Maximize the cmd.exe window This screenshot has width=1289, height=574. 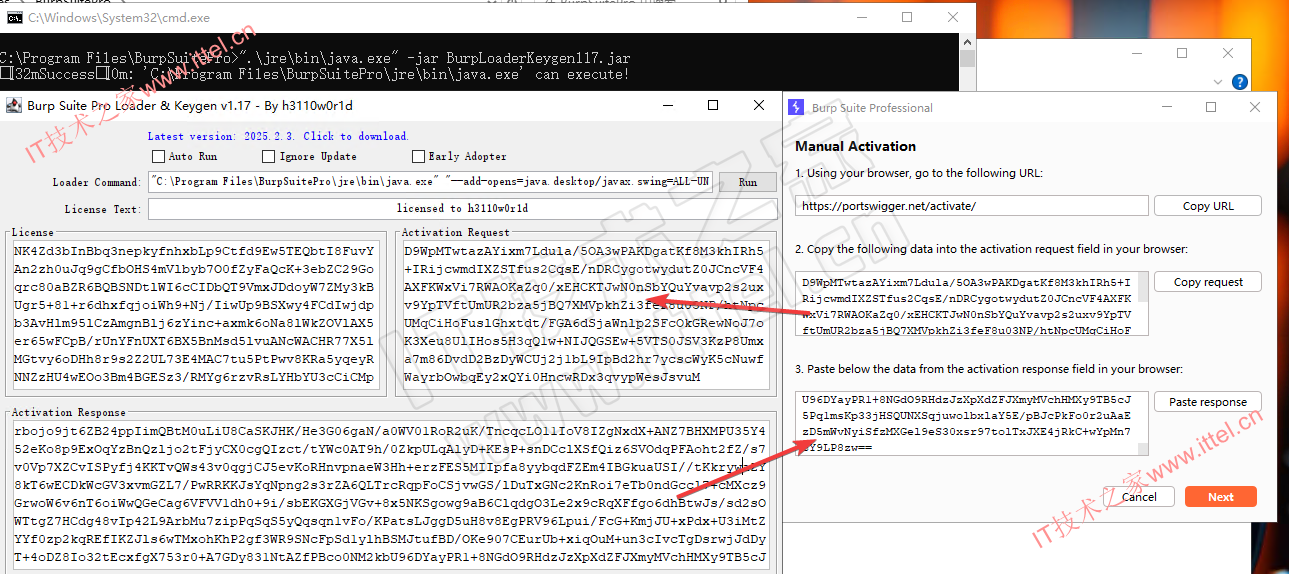click(x=907, y=17)
